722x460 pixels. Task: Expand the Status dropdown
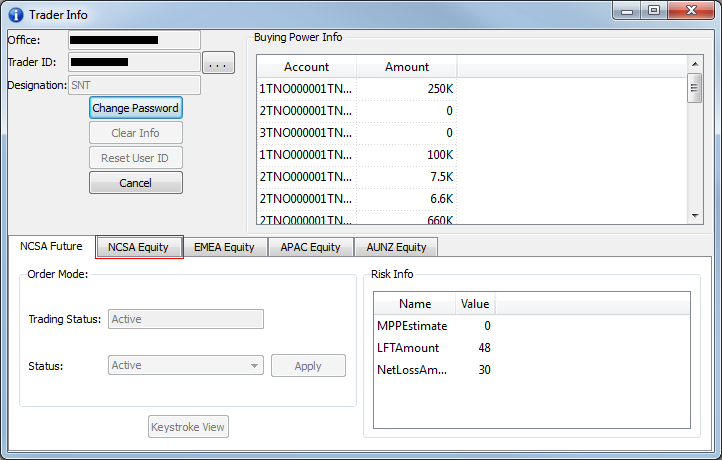pos(185,365)
